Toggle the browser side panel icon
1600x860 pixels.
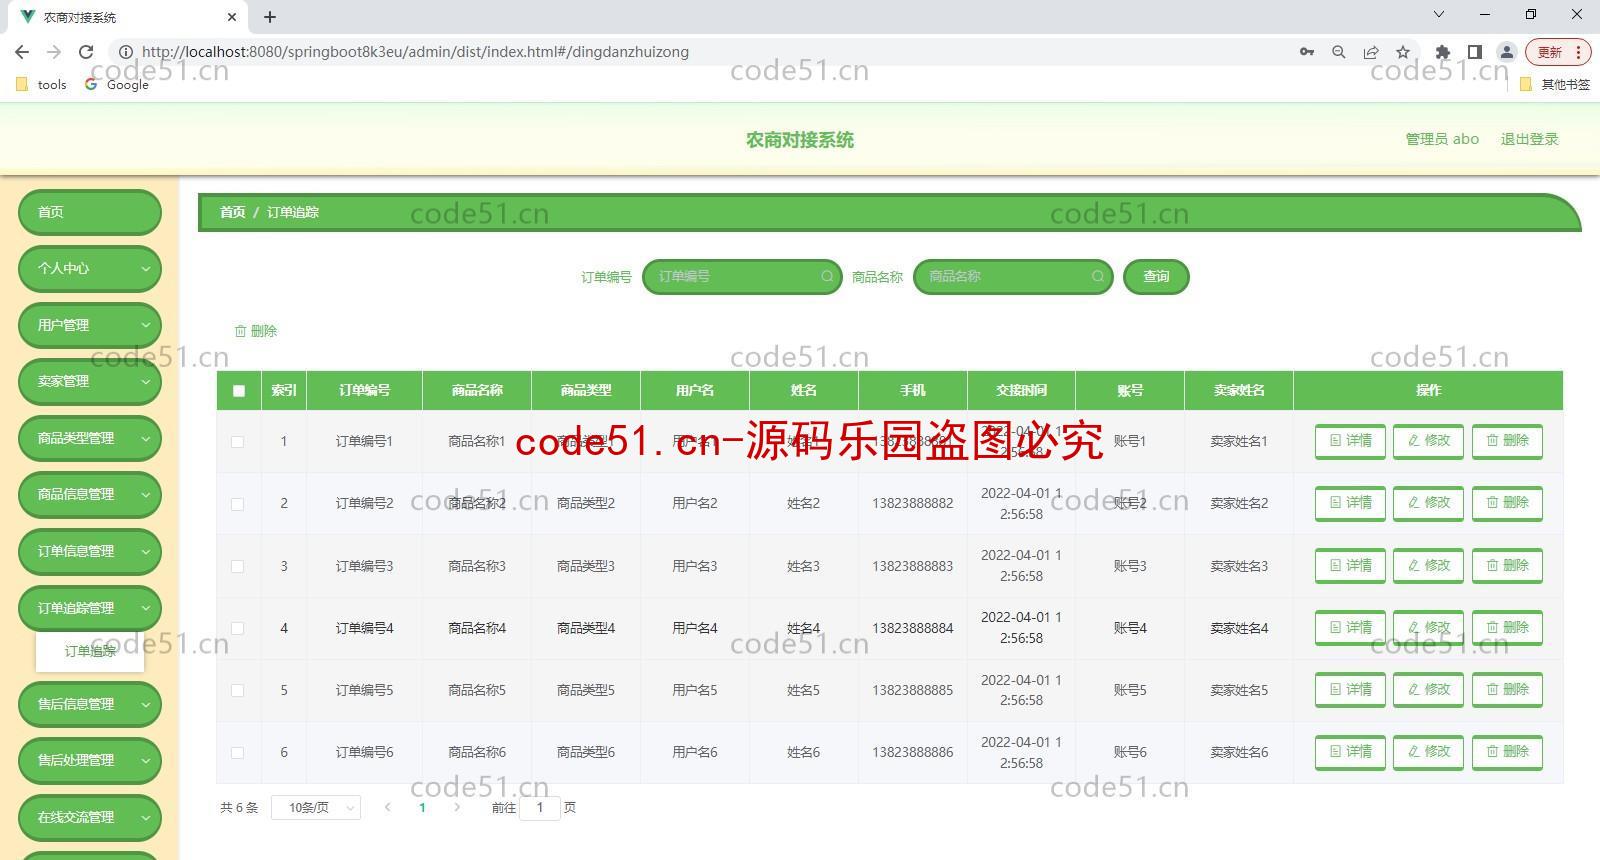click(x=1474, y=52)
